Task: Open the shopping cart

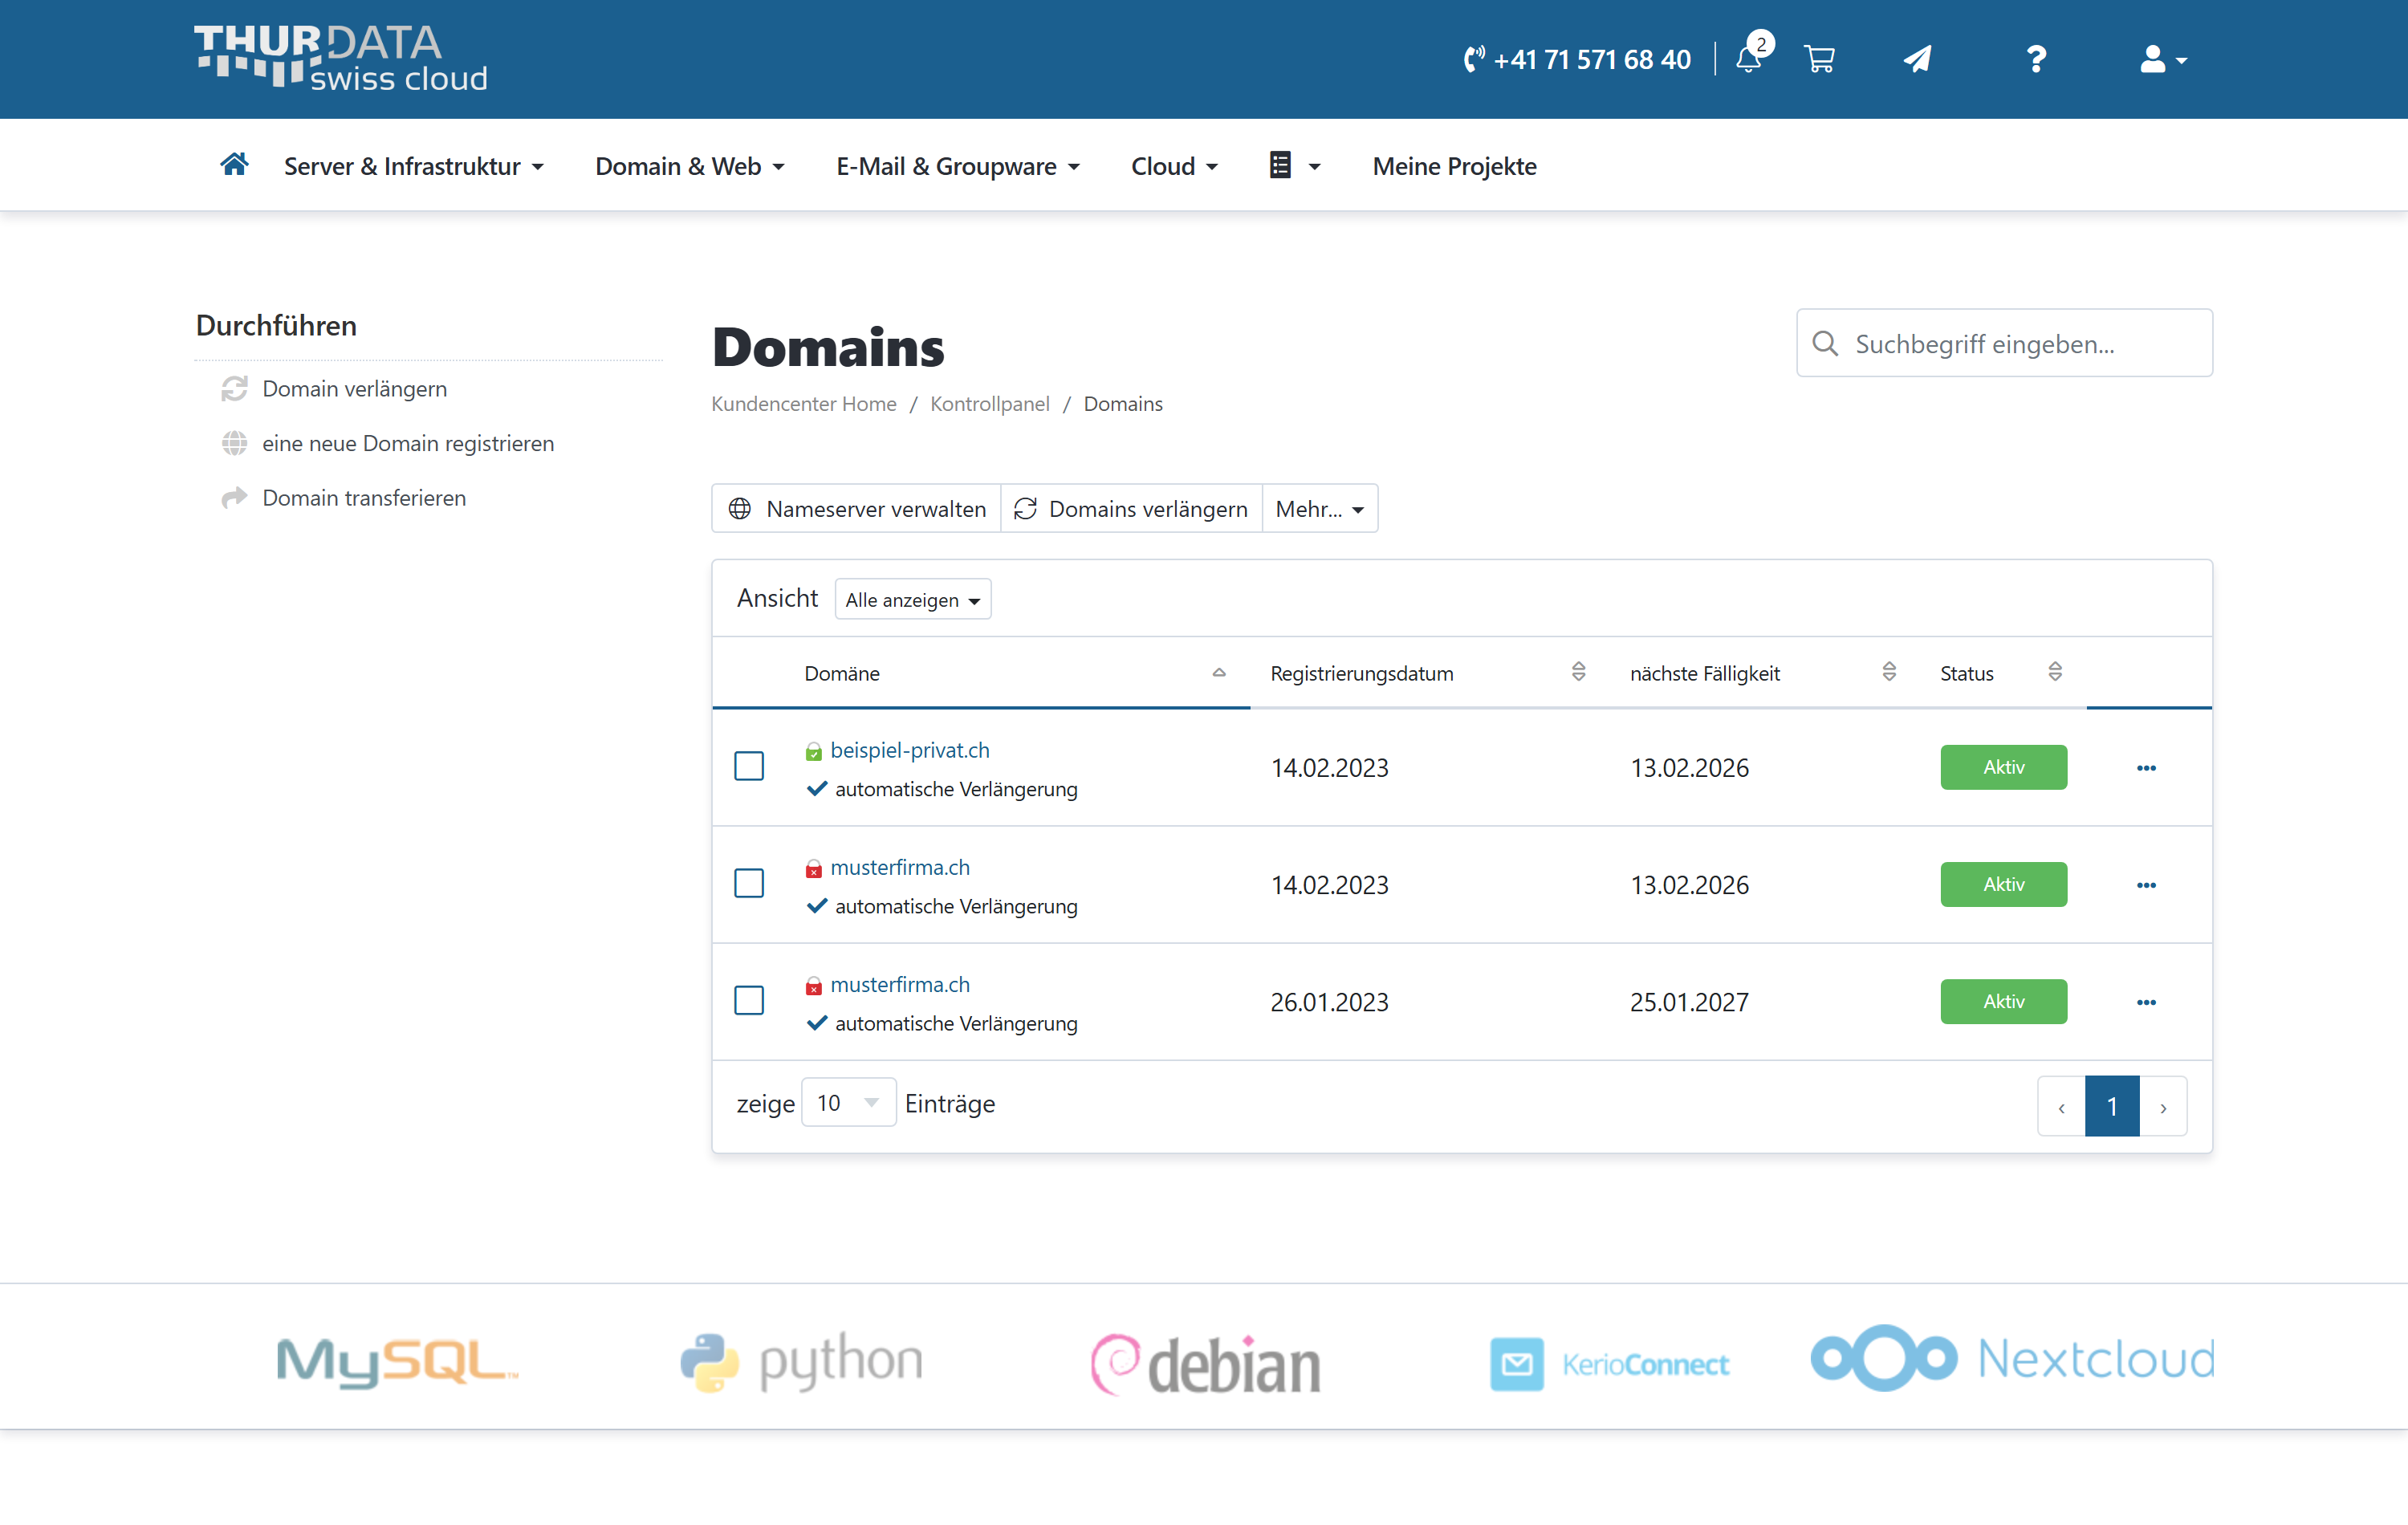Action: [x=1819, y=59]
